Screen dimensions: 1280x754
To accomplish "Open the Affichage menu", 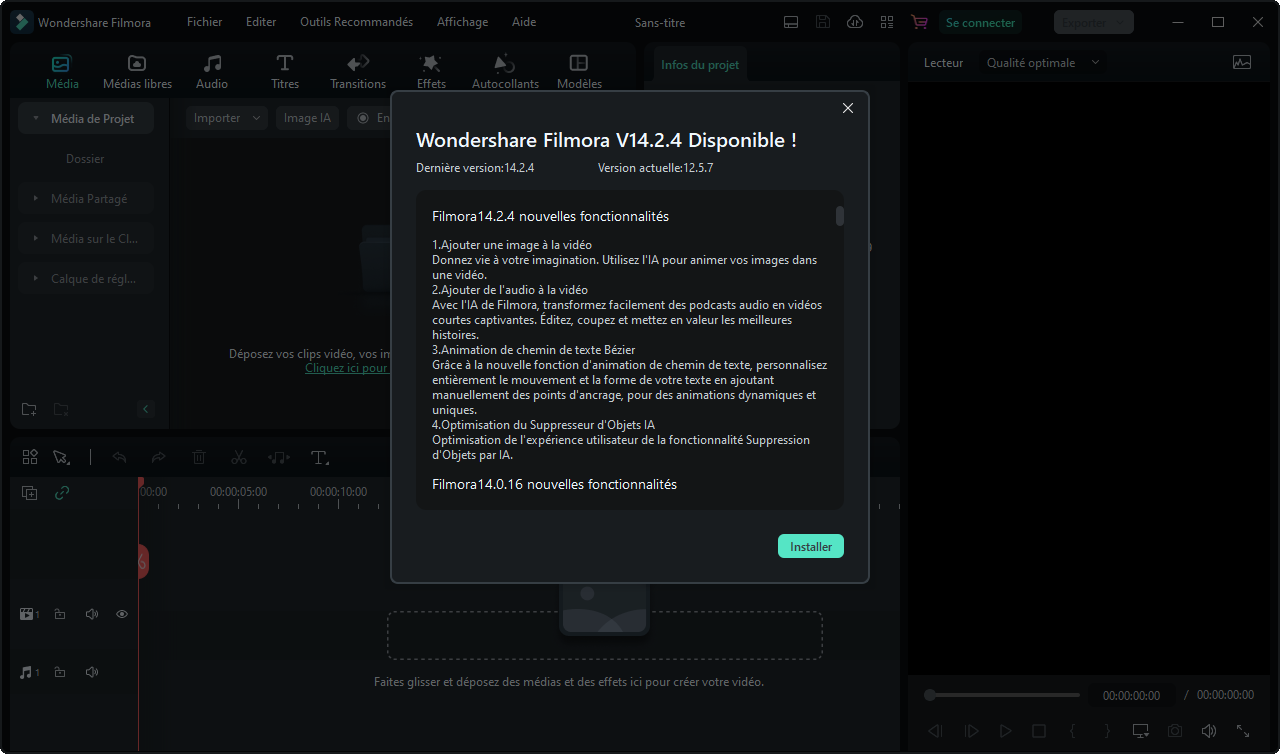I will [x=463, y=22].
